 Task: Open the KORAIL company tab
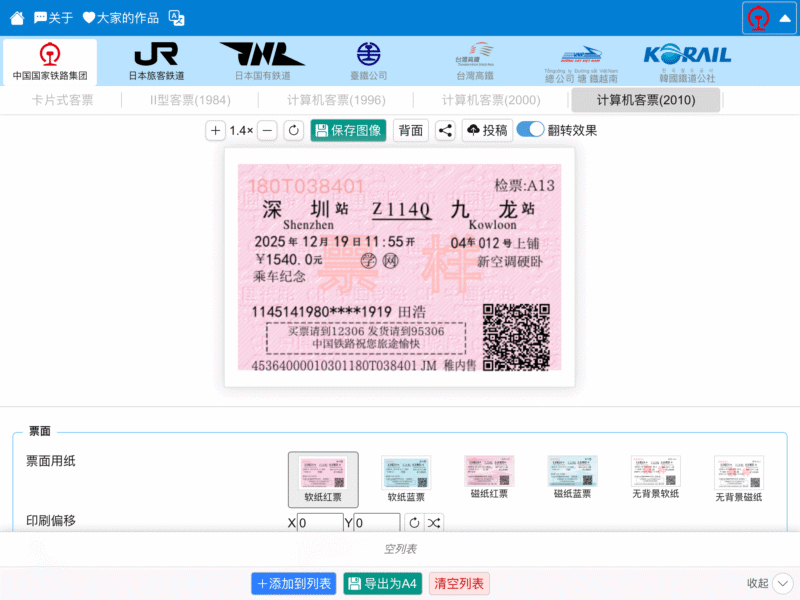(687, 61)
